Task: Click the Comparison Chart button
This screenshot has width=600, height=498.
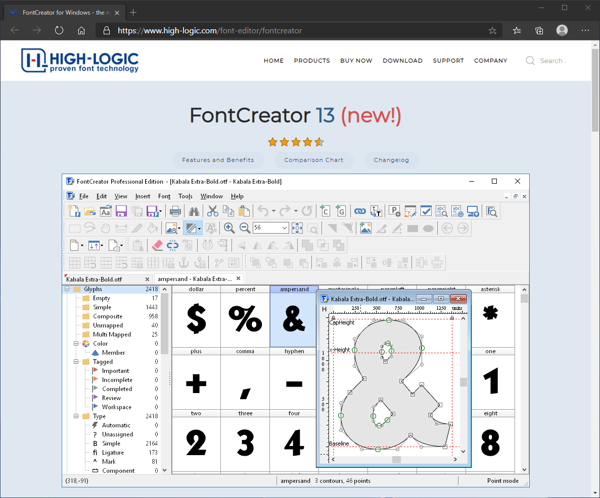Action: [x=314, y=160]
